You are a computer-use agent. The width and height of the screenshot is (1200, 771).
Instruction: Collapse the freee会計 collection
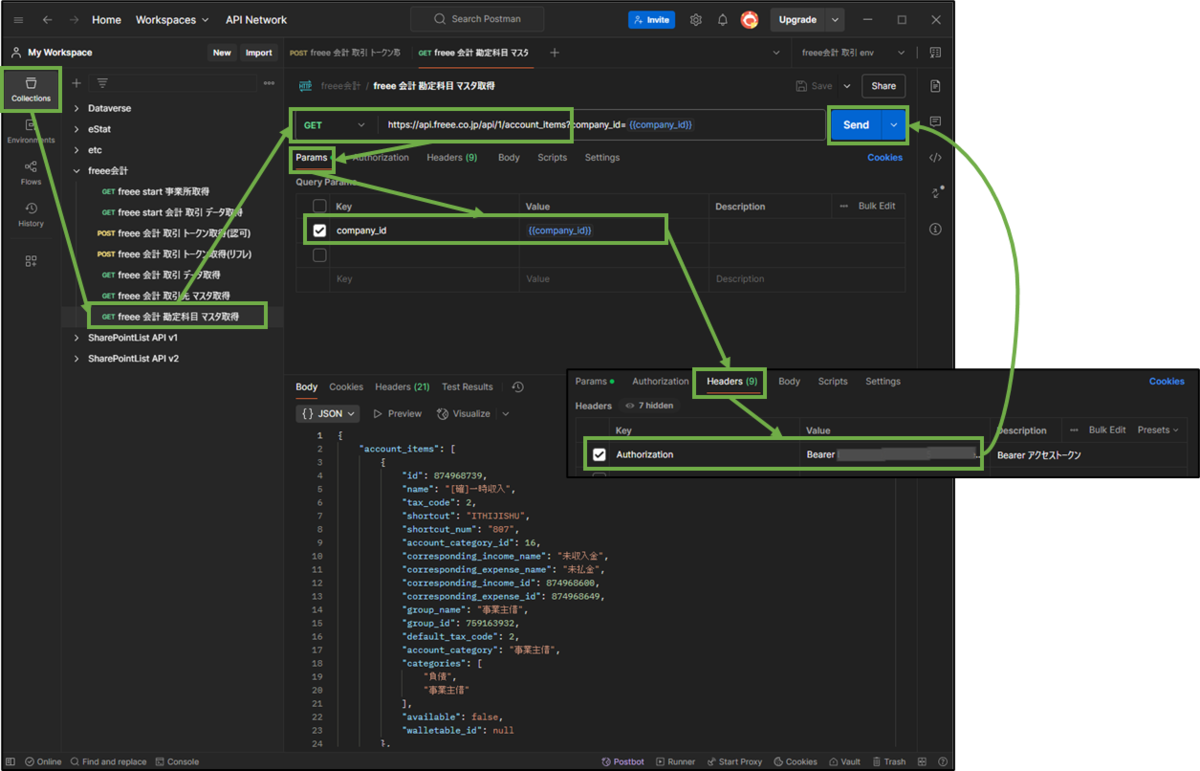tap(77, 171)
